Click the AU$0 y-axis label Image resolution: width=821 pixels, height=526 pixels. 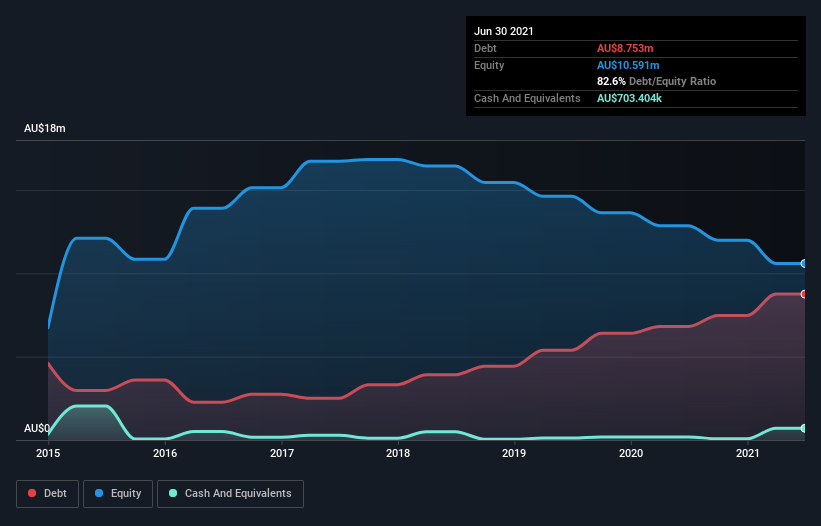(x=37, y=428)
